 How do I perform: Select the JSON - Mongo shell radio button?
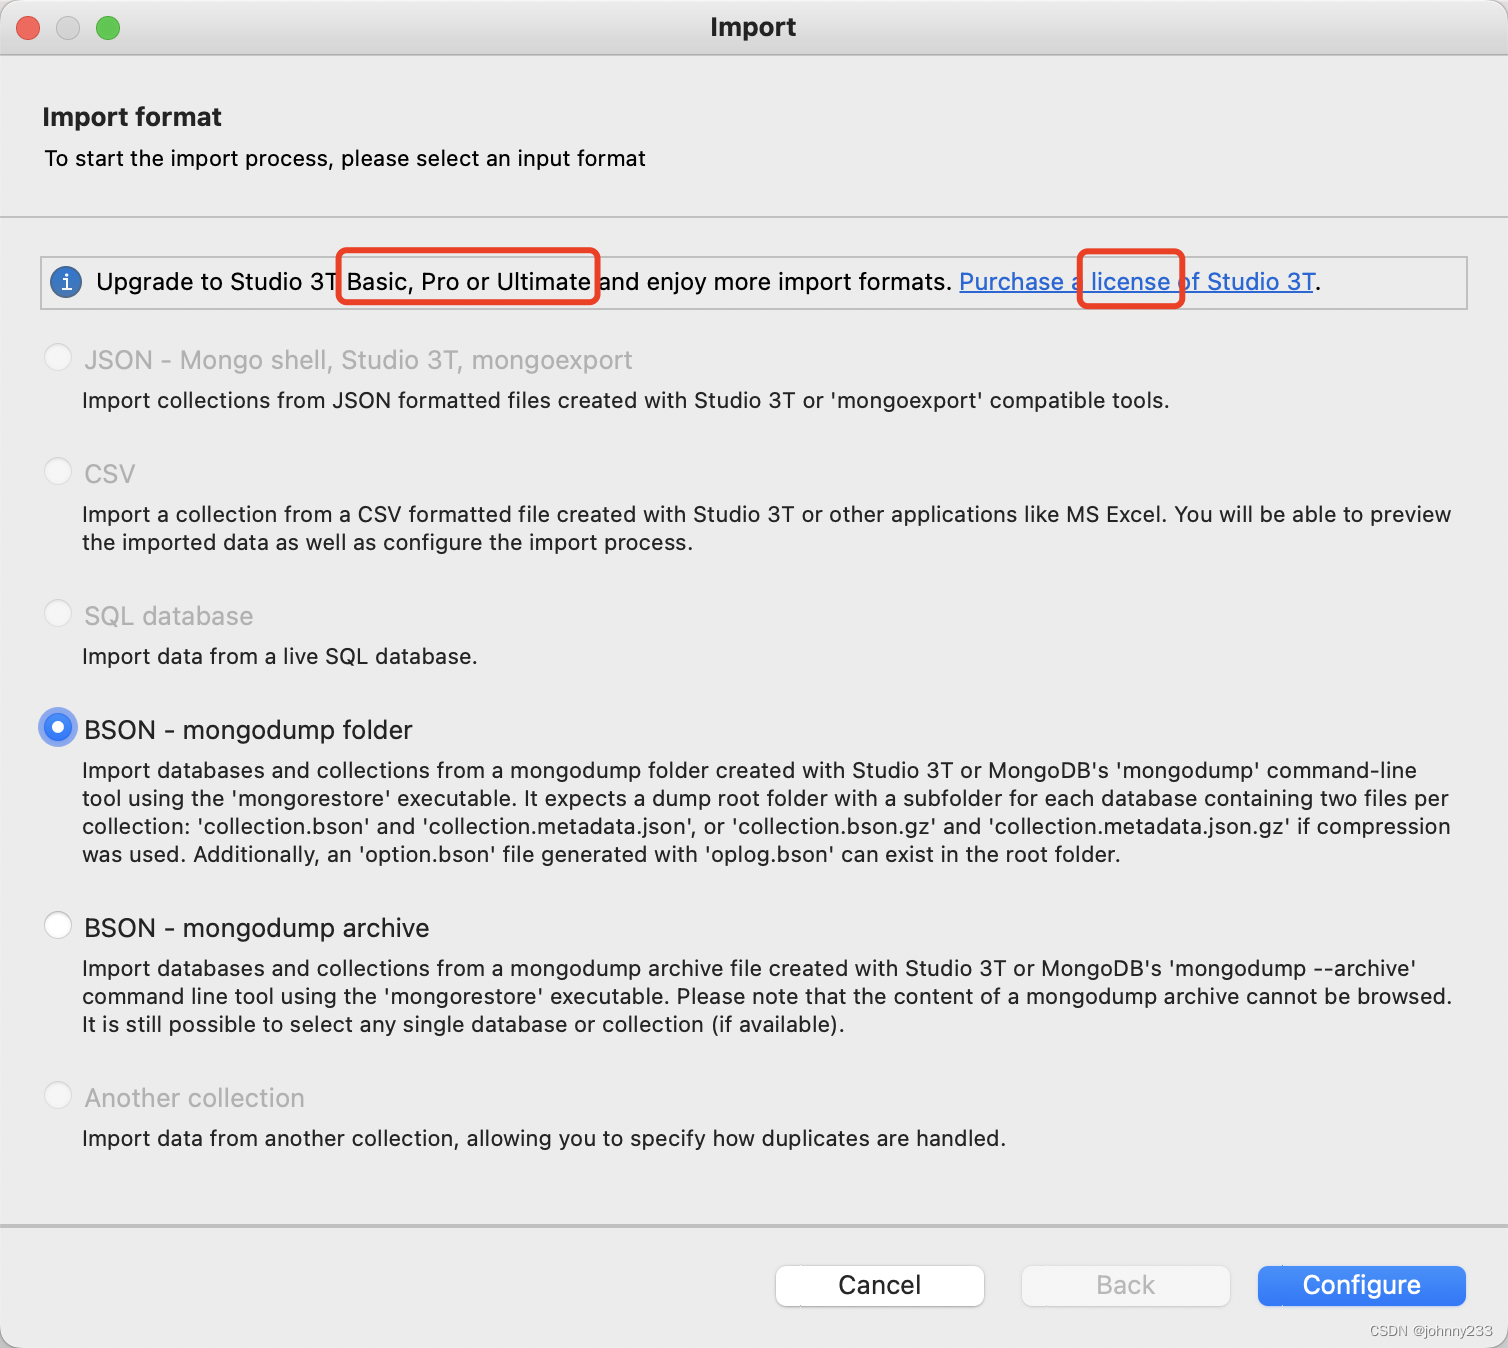[58, 357]
